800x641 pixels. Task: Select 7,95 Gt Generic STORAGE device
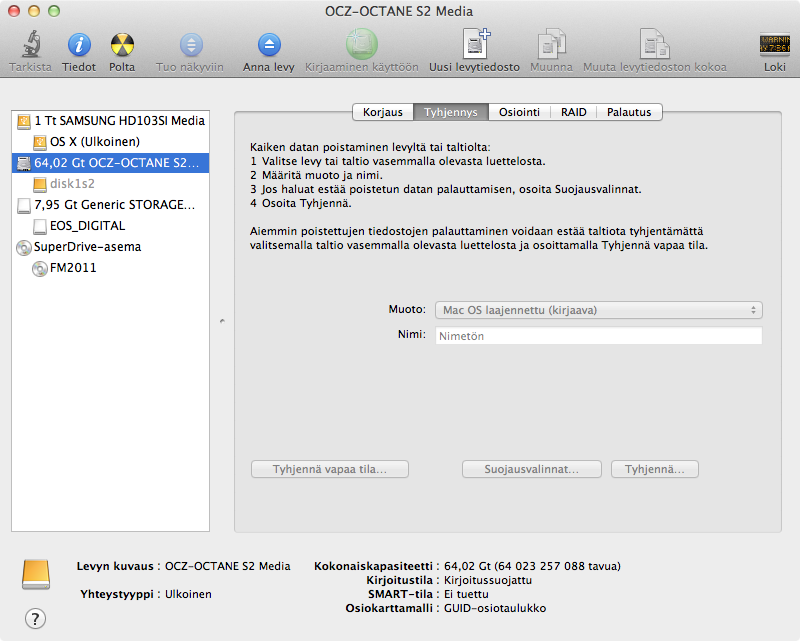(x=111, y=205)
